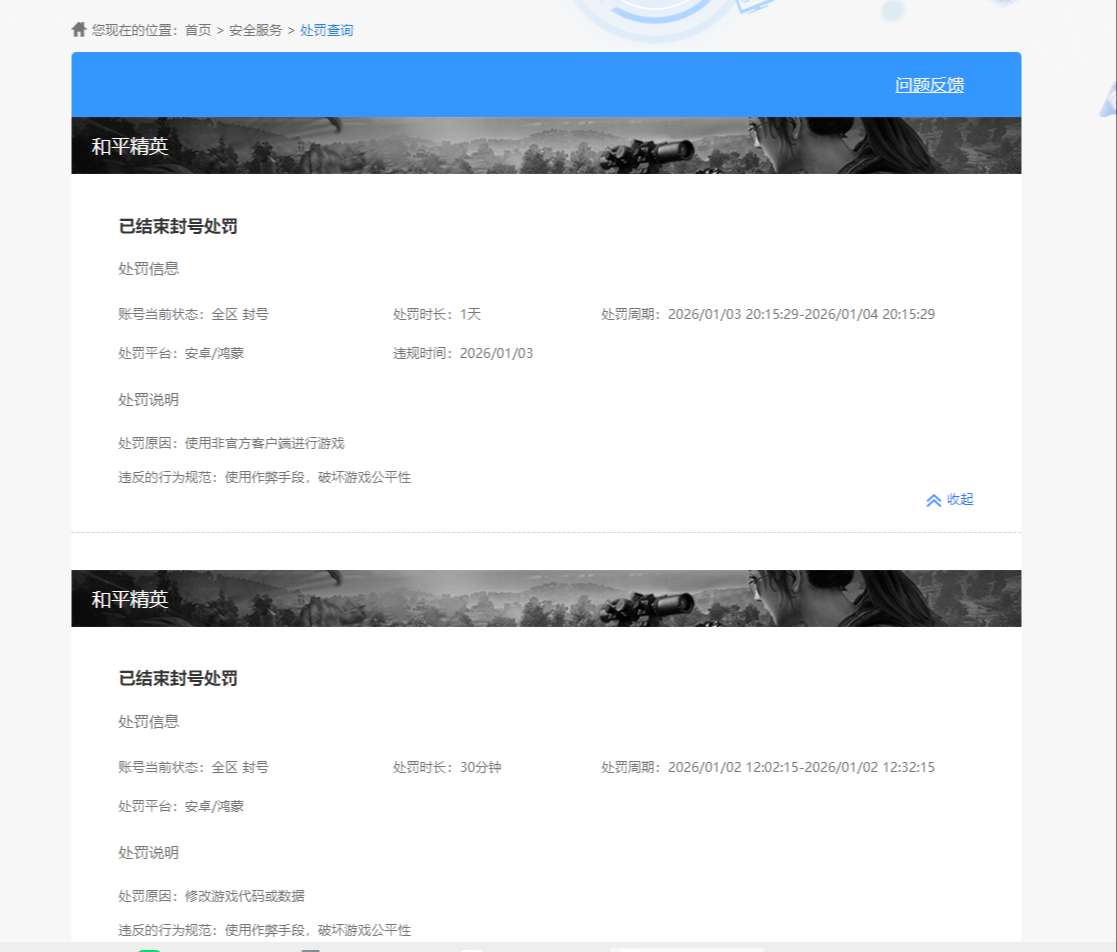
Task: Go to 安全服务 breadcrumb link
Action: pyautogui.click(x=255, y=30)
